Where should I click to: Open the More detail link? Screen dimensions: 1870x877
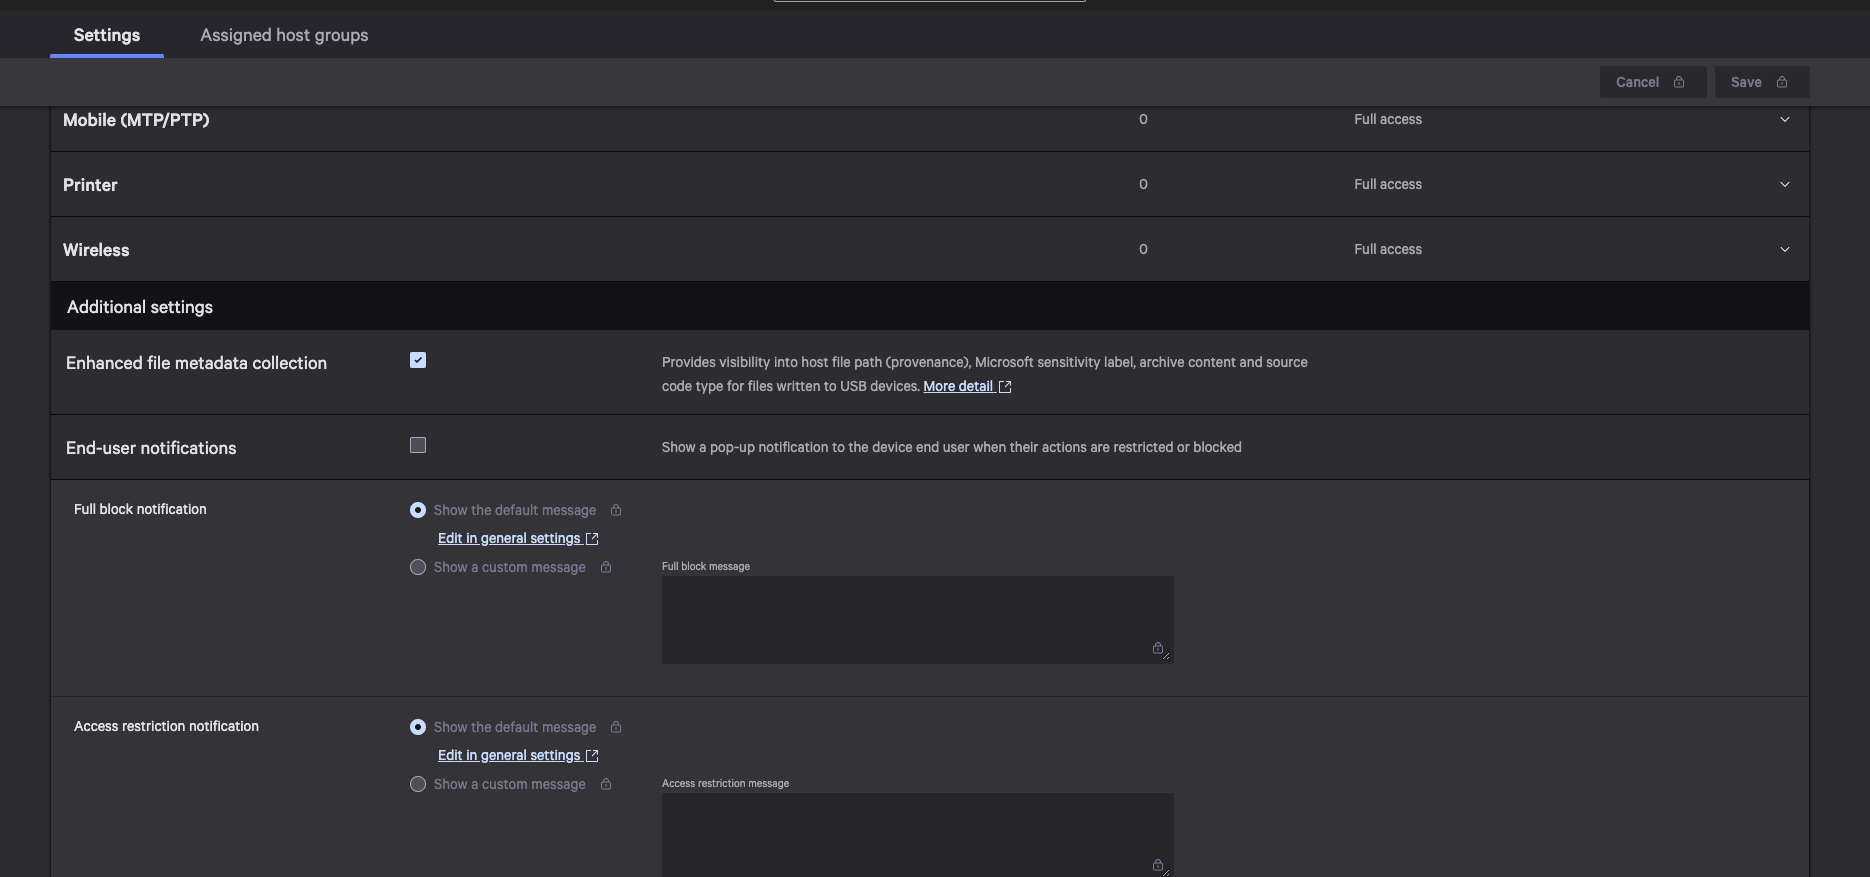coord(957,387)
